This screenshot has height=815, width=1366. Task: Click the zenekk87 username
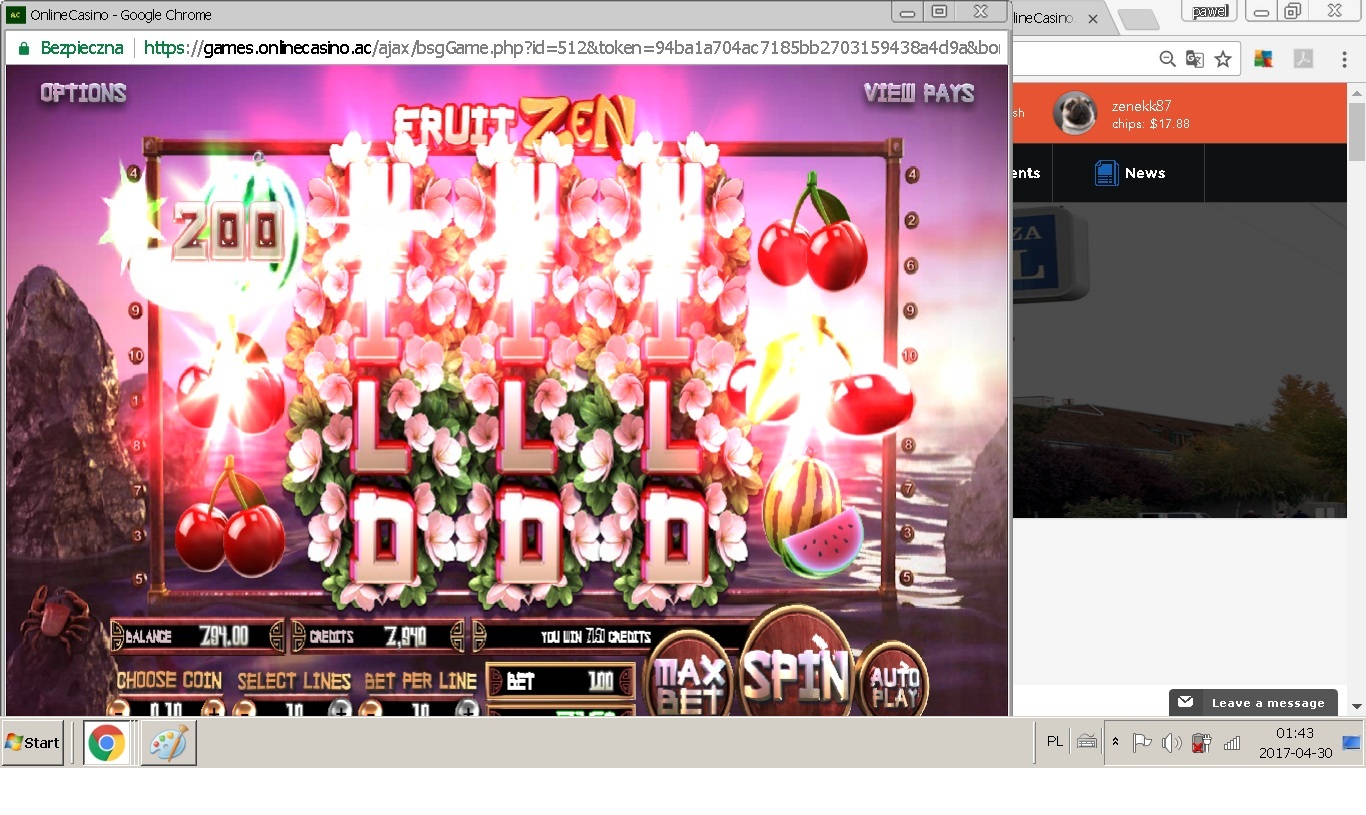tap(1141, 106)
